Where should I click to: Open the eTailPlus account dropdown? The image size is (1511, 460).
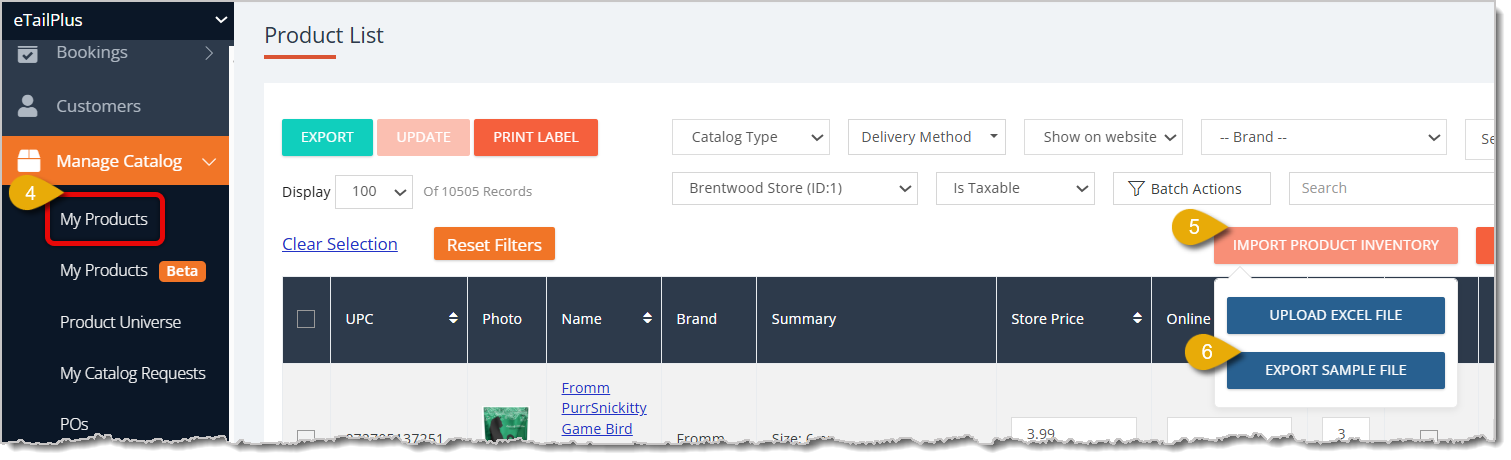click(117, 19)
